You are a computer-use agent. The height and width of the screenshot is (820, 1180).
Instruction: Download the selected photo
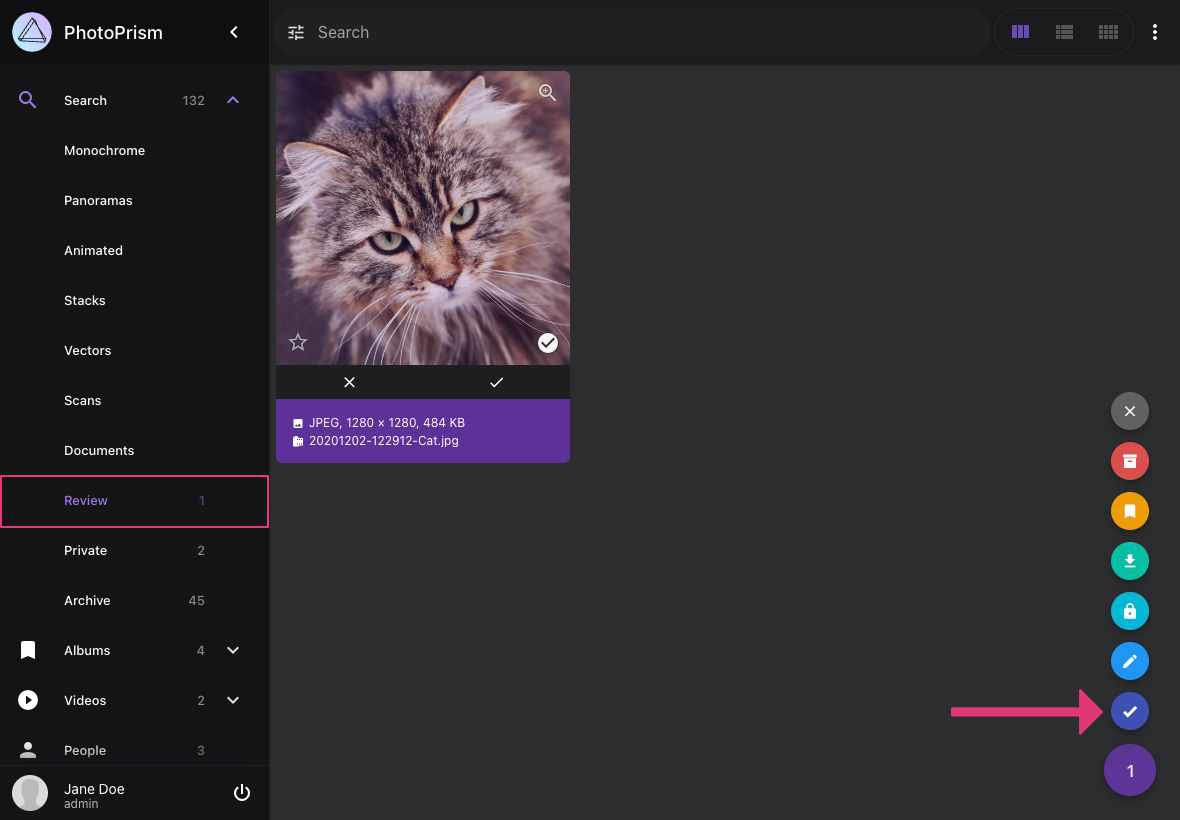point(1129,561)
